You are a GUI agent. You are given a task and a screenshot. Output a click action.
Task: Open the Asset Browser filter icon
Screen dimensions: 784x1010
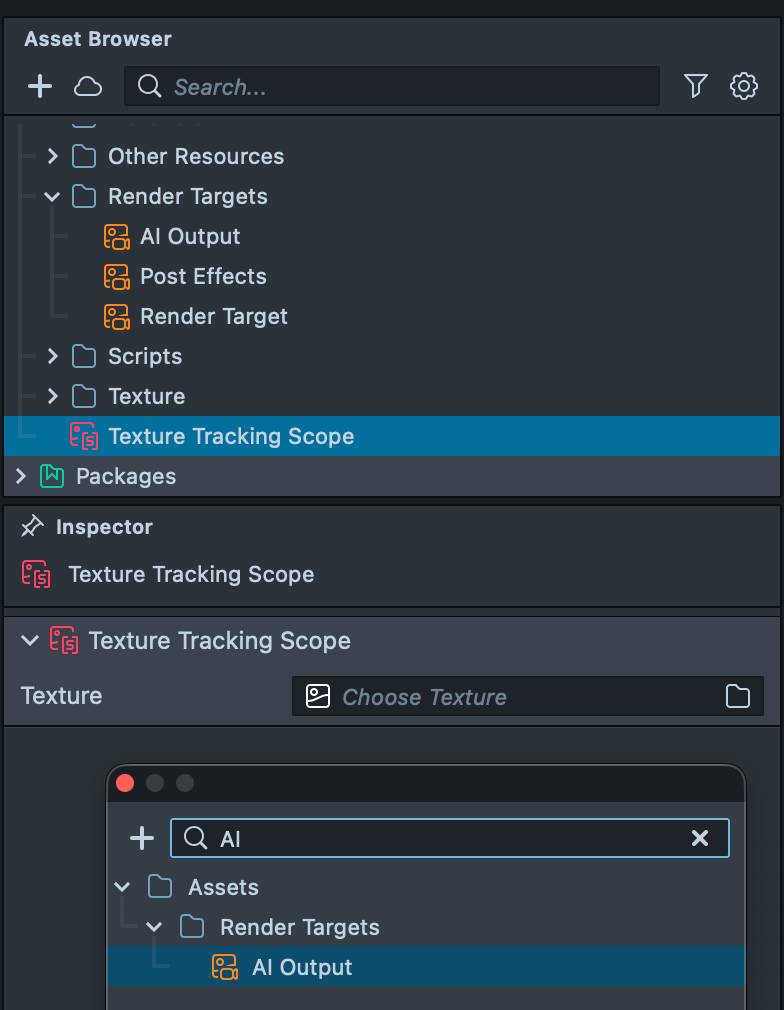pyautogui.click(x=696, y=87)
